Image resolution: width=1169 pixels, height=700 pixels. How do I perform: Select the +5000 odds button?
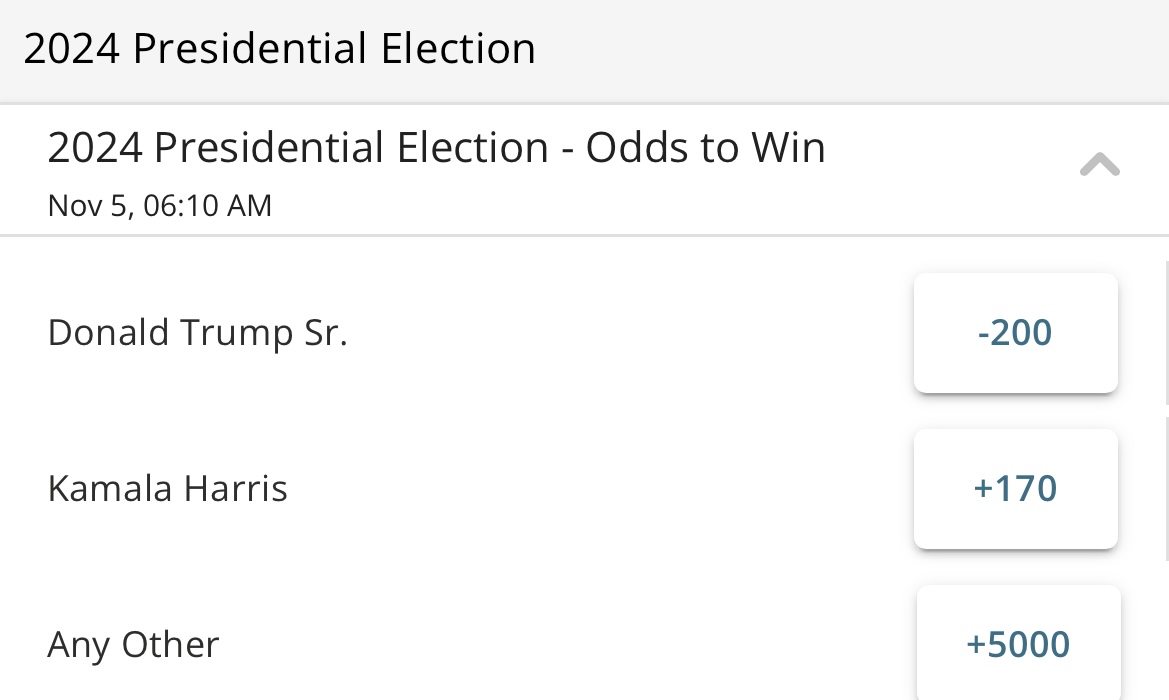(x=1018, y=644)
